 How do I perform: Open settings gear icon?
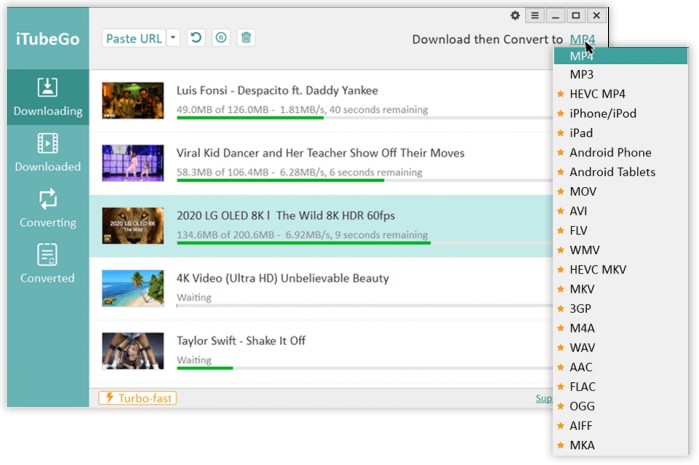point(515,16)
